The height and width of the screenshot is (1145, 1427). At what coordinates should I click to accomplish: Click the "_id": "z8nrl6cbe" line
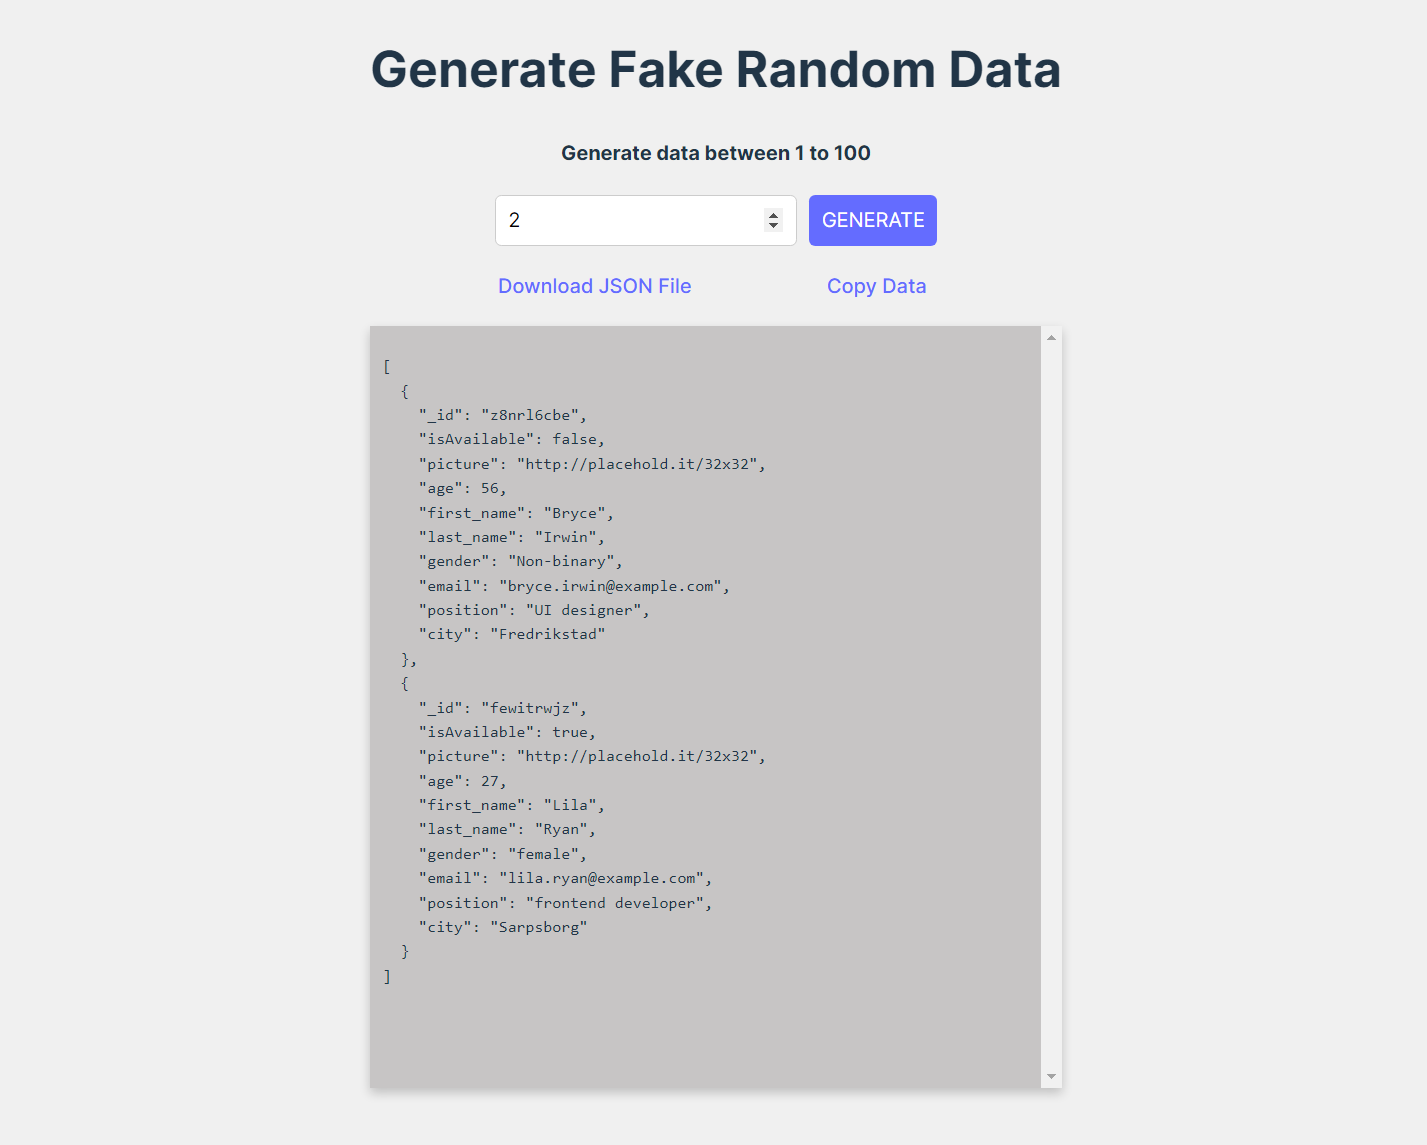click(x=502, y=415)
